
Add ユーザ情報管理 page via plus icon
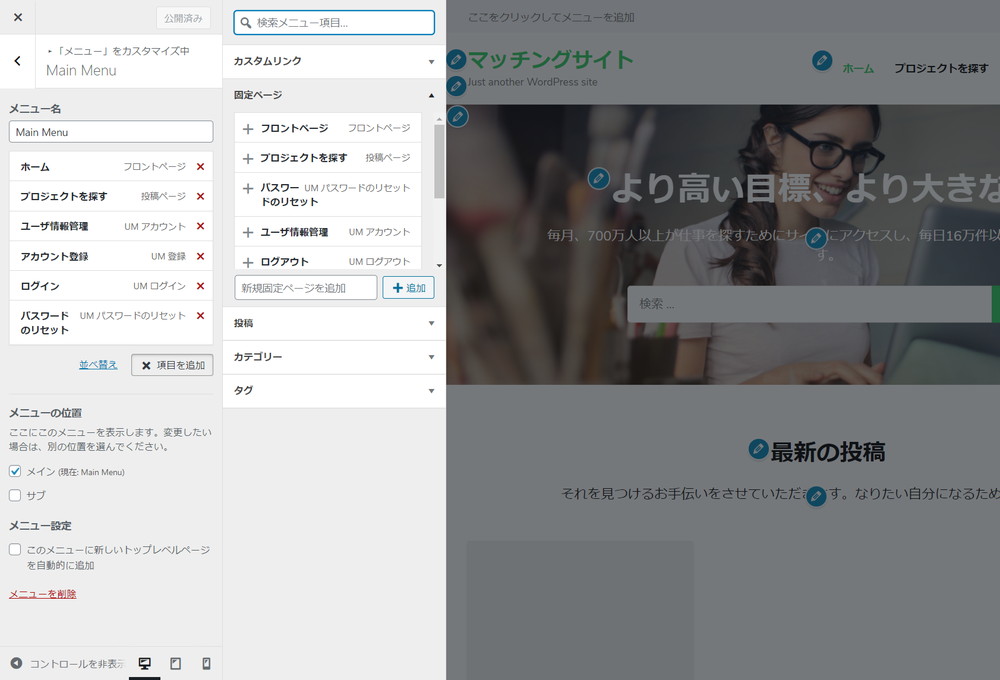[x=248, y=233]
